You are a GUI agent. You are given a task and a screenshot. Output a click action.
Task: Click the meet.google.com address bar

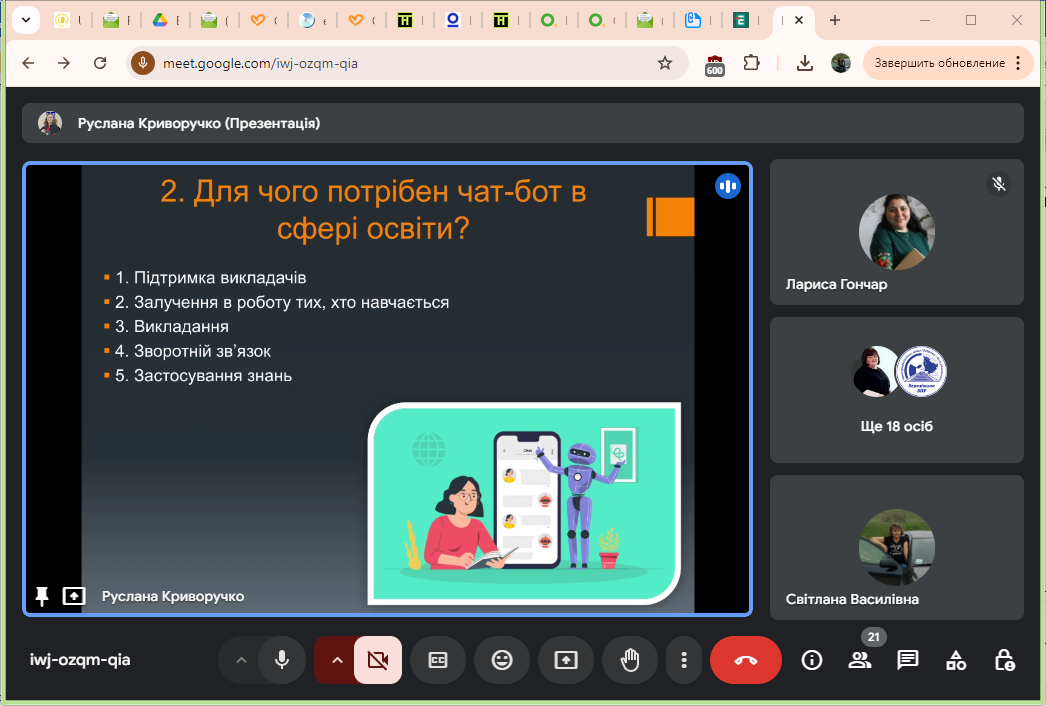pyautogui.click(x=400, y=63)
